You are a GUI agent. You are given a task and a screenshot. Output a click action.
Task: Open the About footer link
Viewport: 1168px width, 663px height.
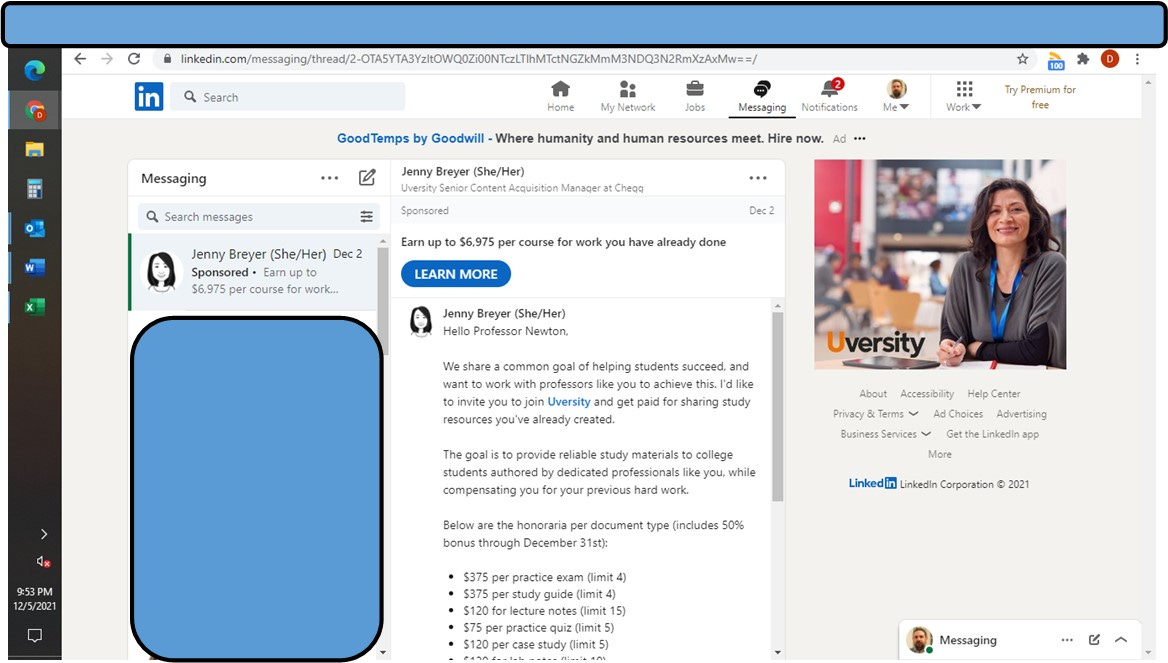[x=873, y=393]
